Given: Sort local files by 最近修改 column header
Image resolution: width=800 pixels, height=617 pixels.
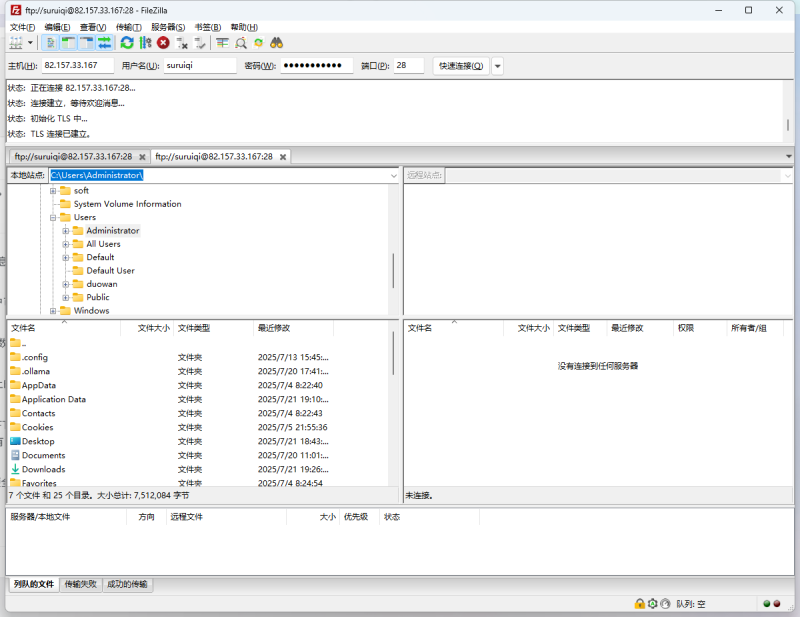Looking at the screenshot, I should 274,328.
